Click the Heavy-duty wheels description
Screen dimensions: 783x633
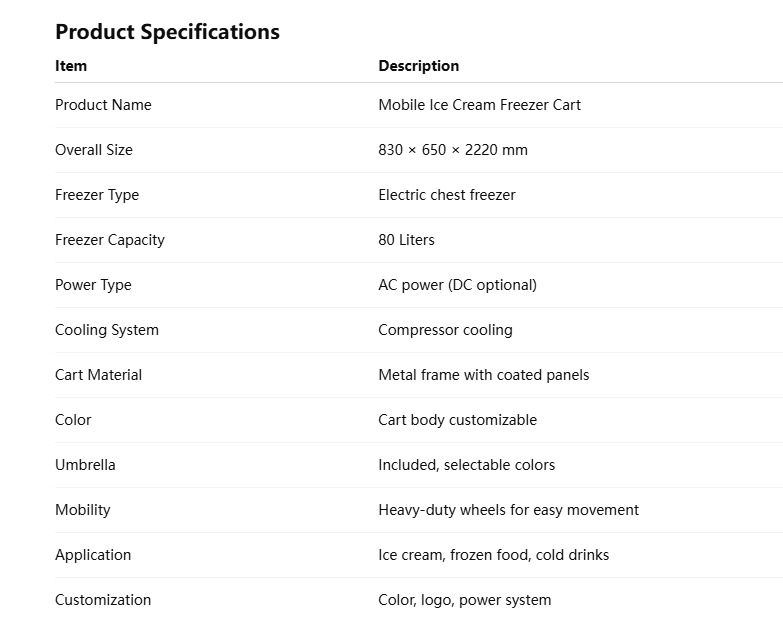coord(508,510)
